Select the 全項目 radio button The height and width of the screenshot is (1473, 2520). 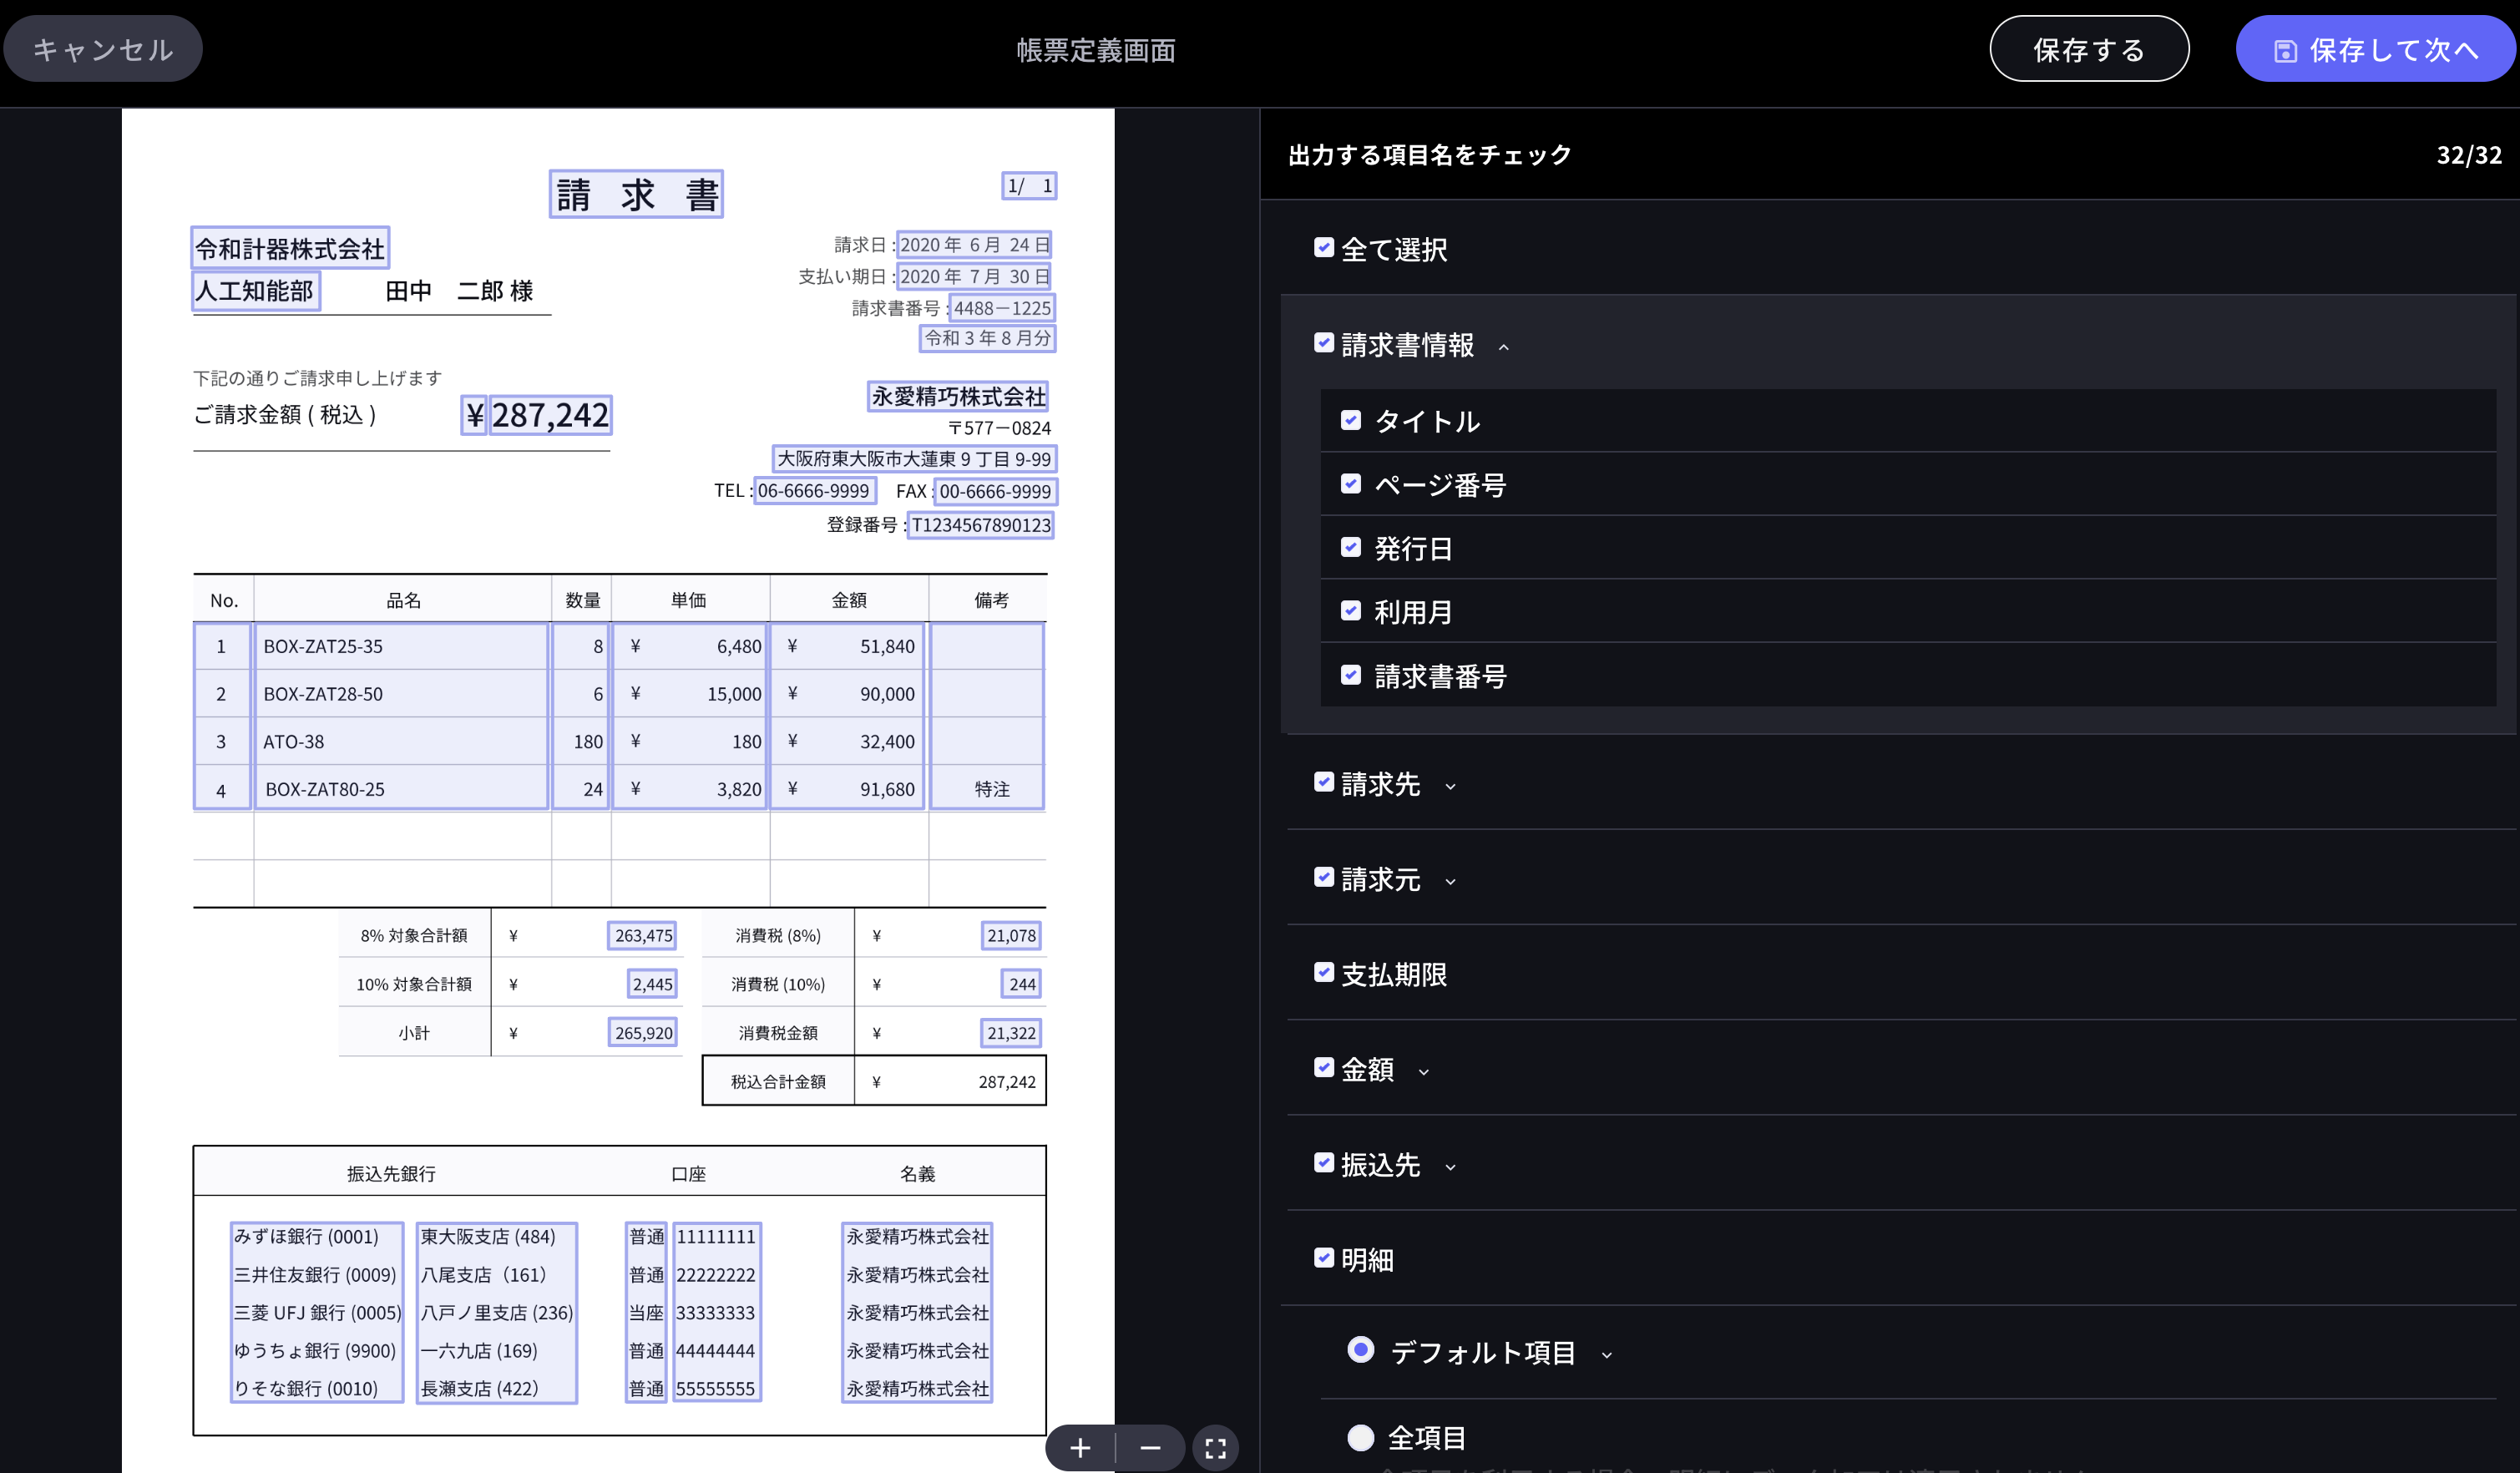(1361, 1438)
